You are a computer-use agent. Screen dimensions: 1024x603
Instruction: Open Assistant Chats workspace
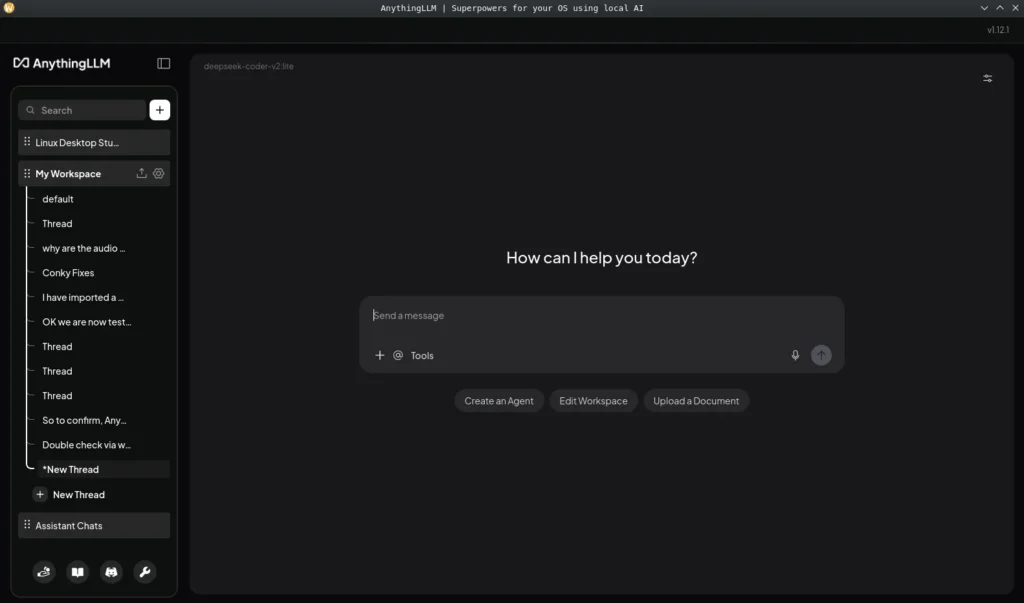94,525
